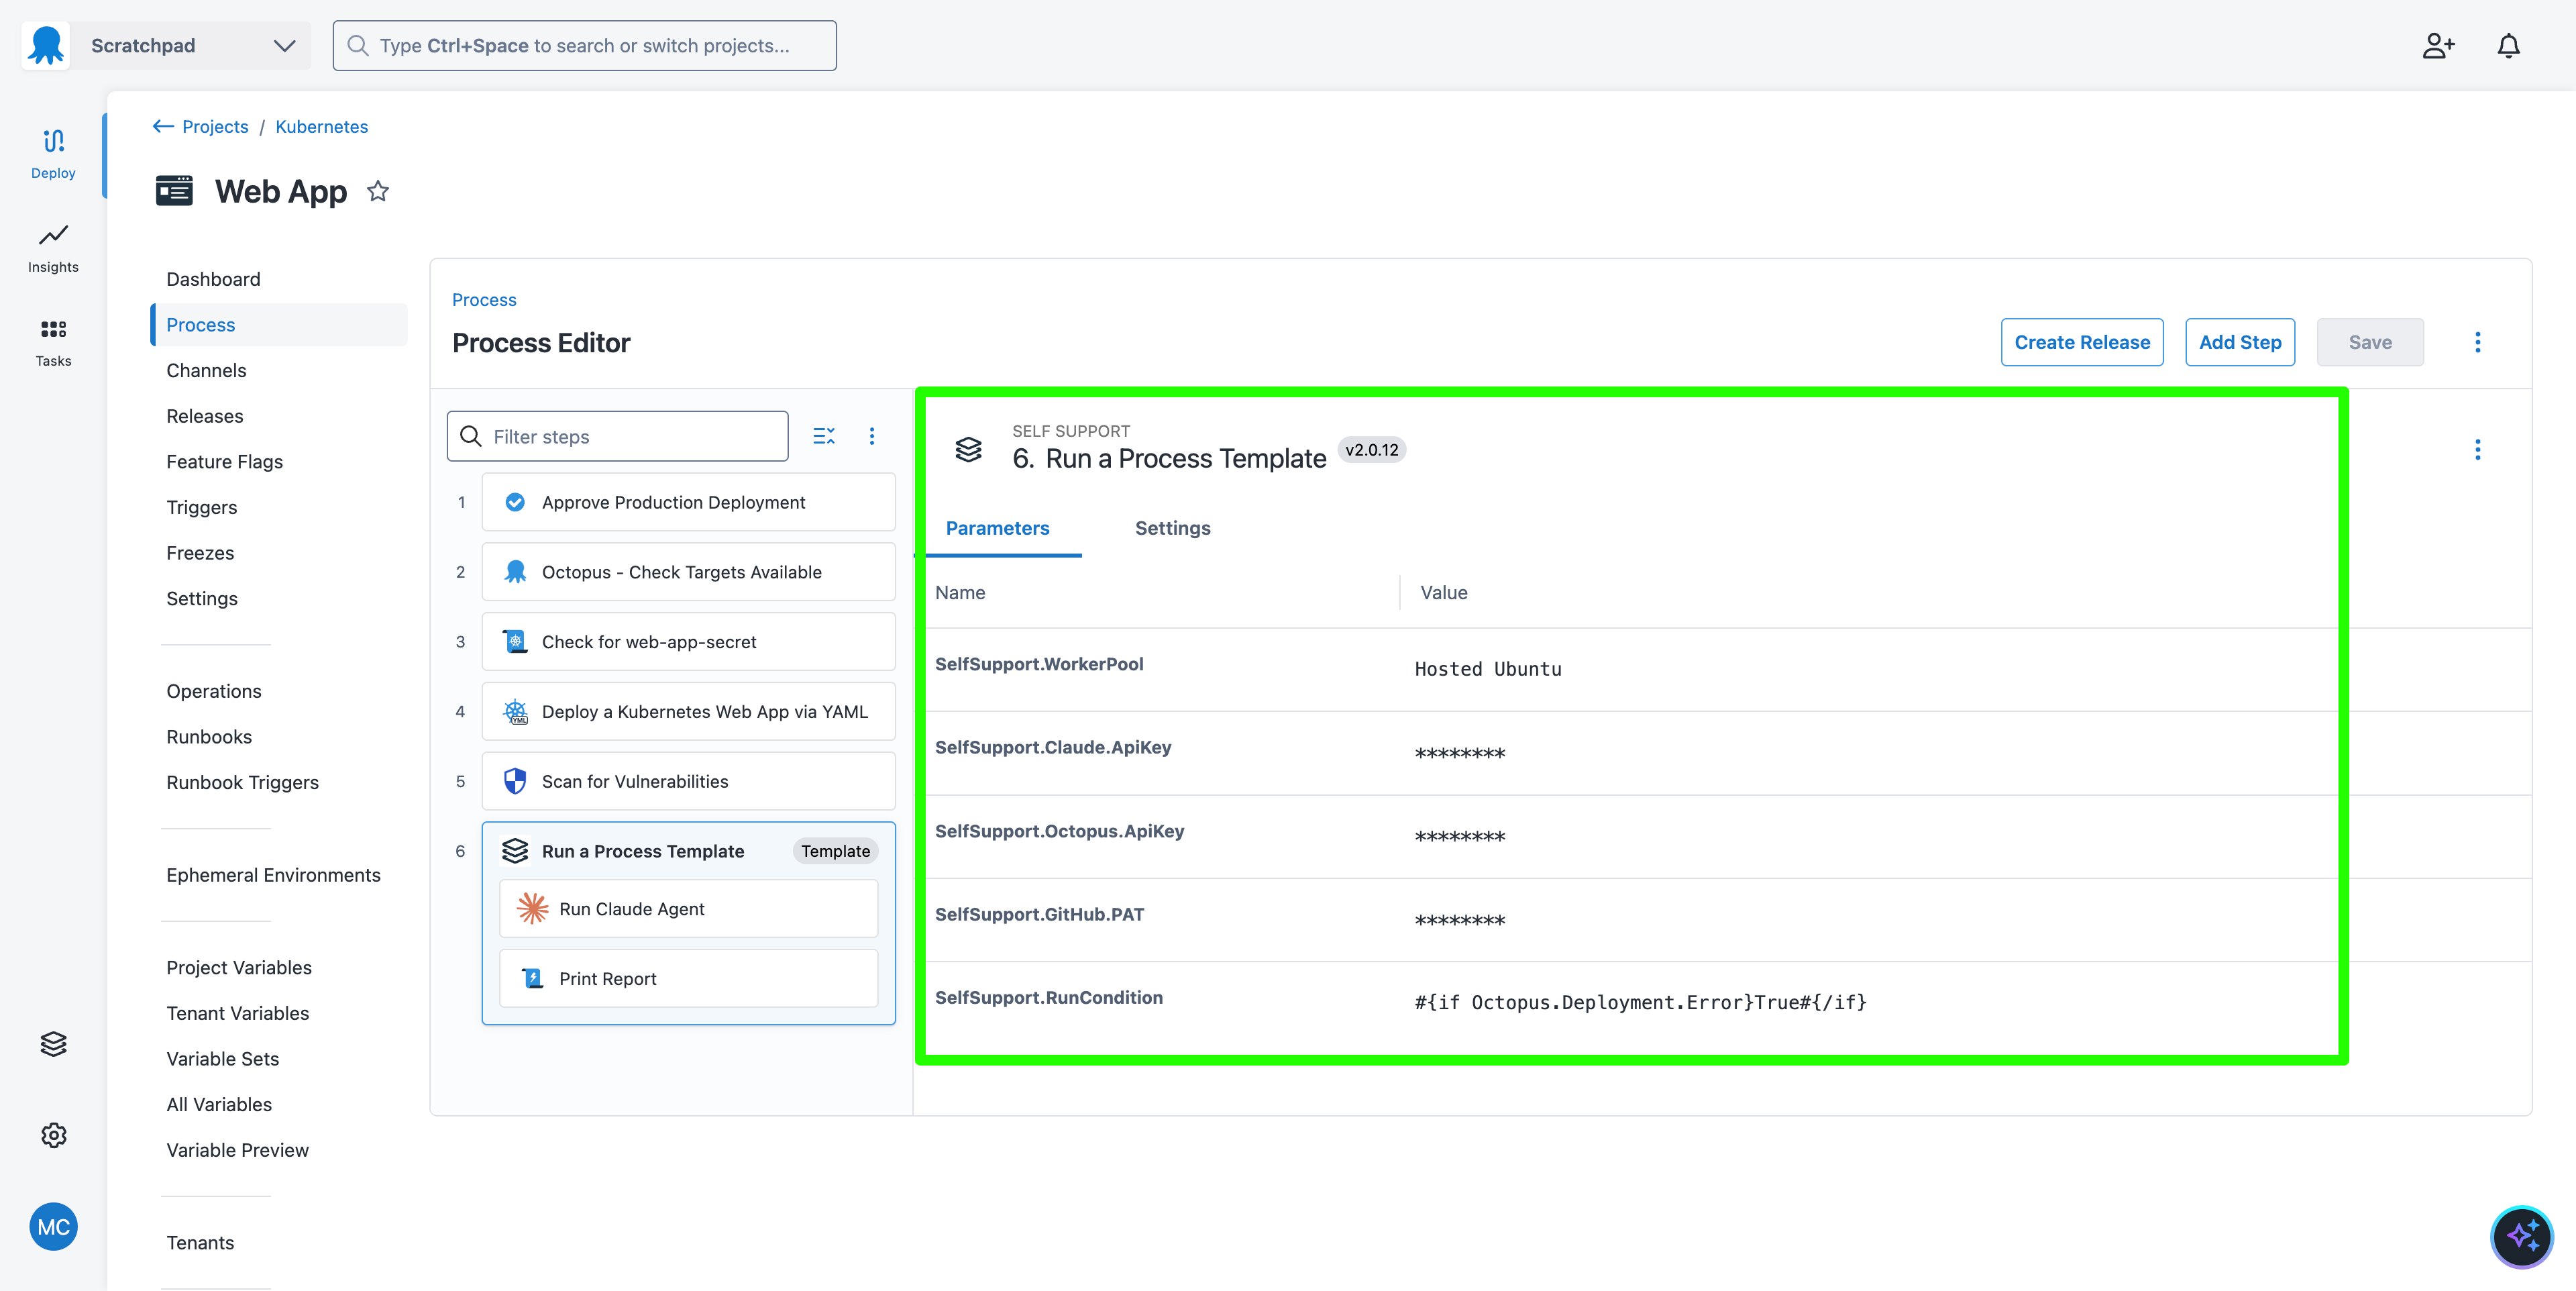
Task: Click the step header layers icon
Action: pyautogui.click(x=968, y=449)
